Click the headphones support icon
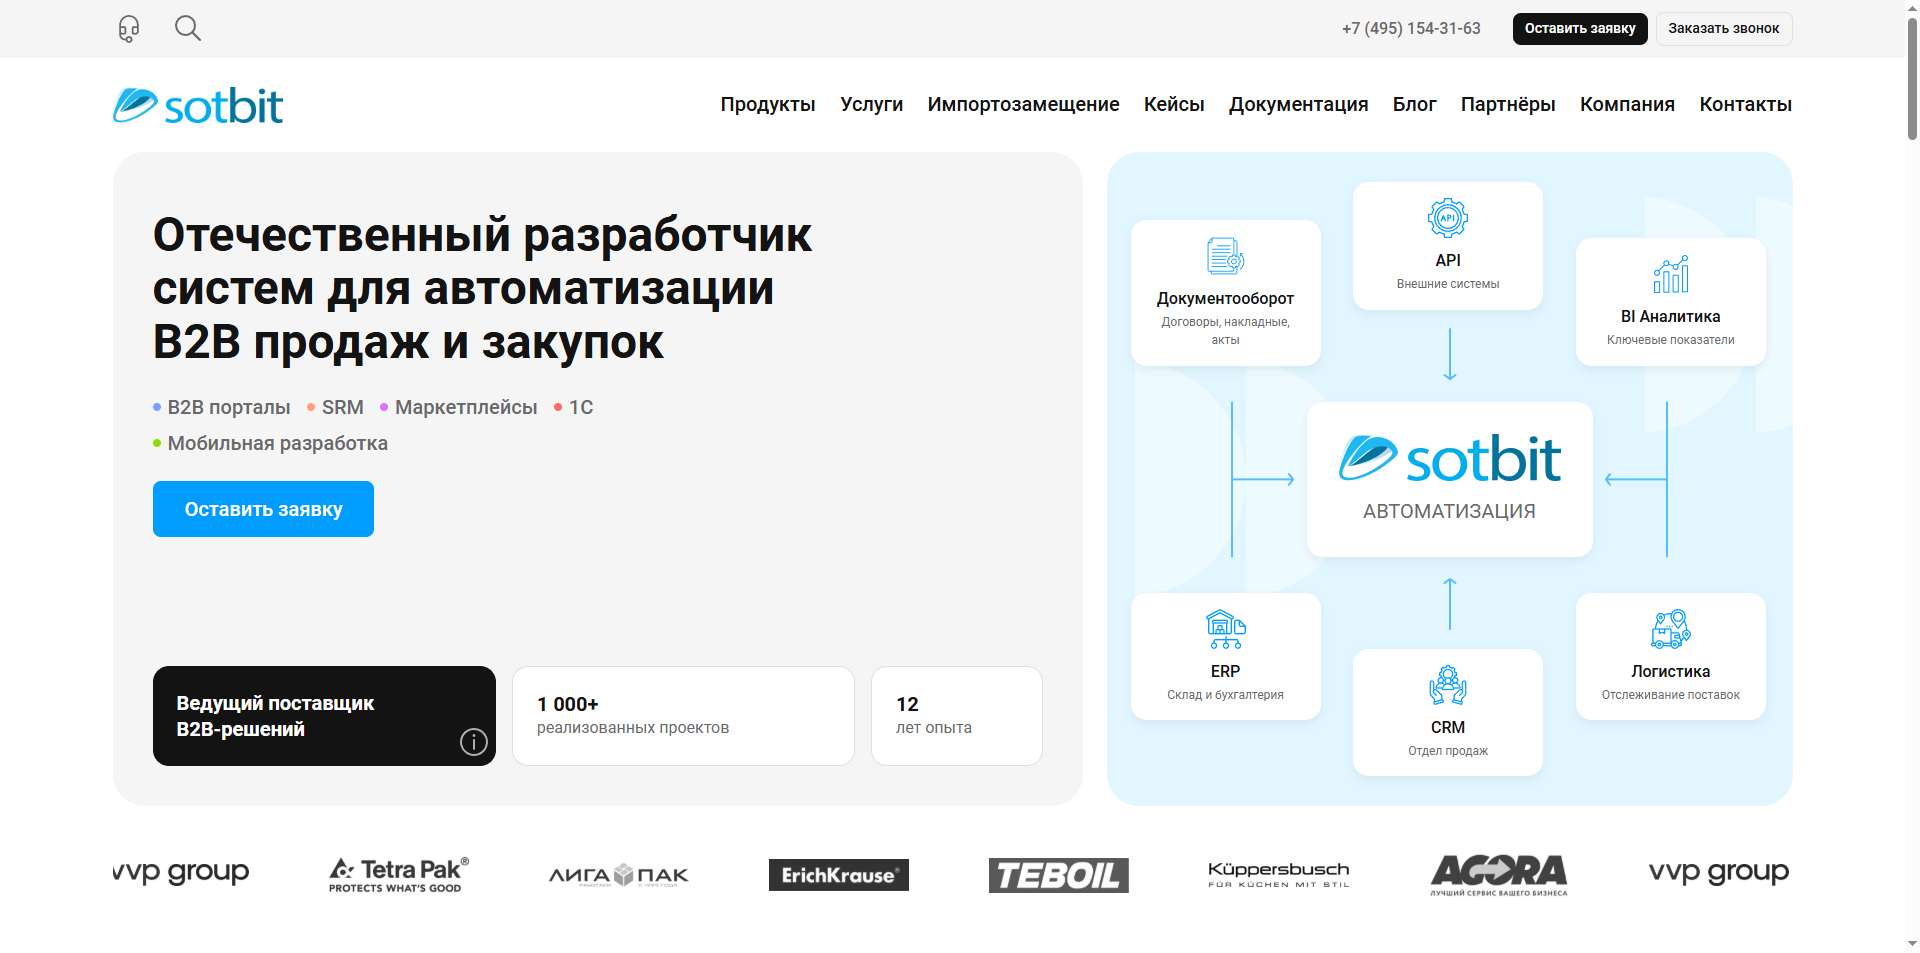 (x=128, y=28)
